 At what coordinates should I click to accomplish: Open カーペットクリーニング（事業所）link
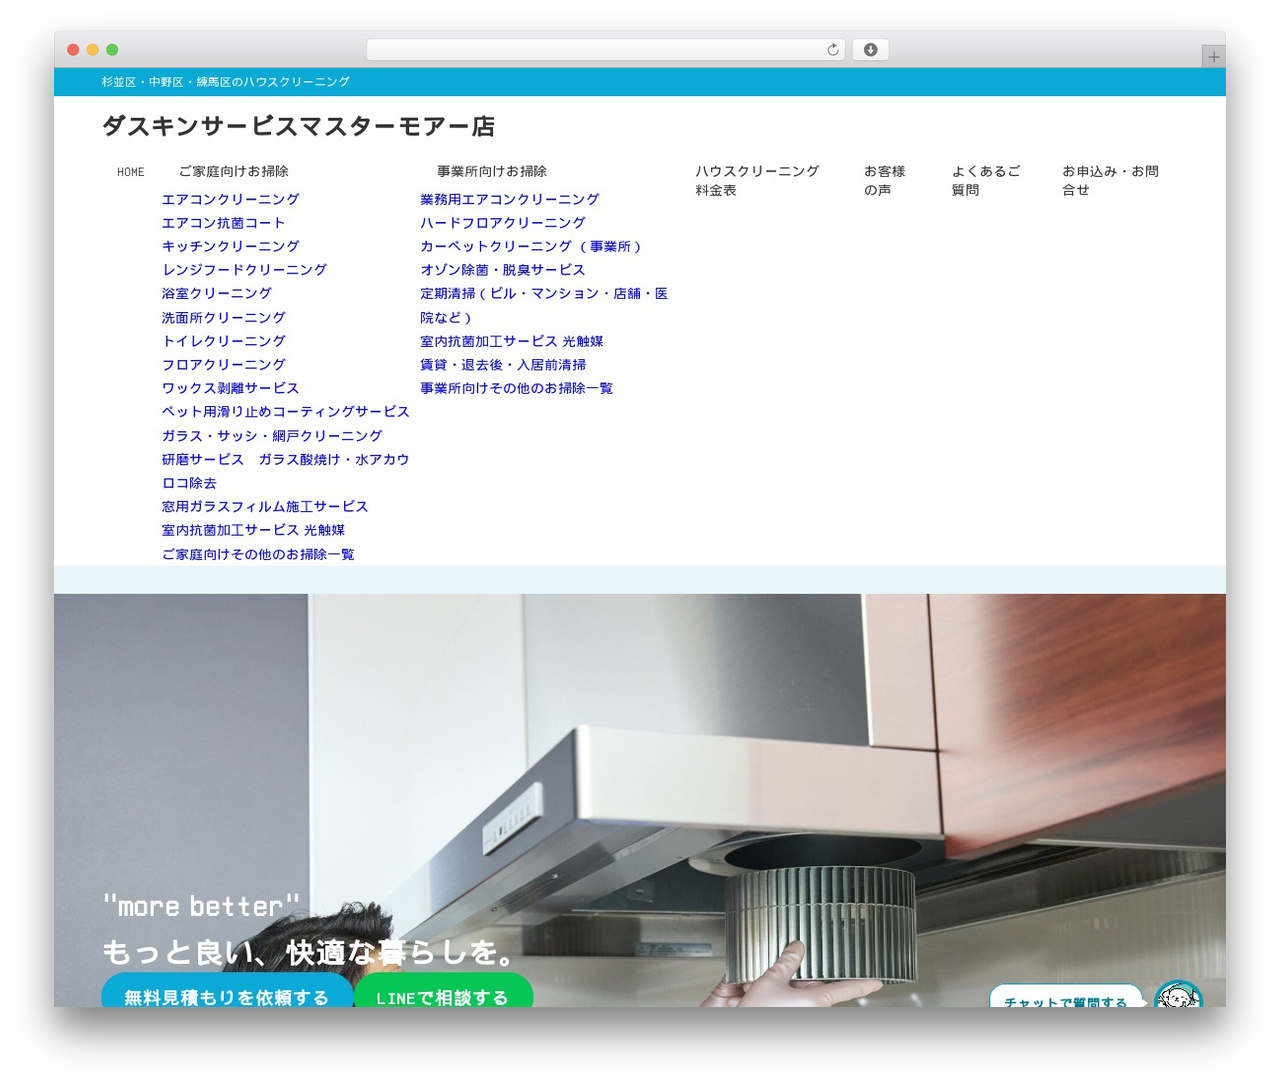[x=532, y=246]
